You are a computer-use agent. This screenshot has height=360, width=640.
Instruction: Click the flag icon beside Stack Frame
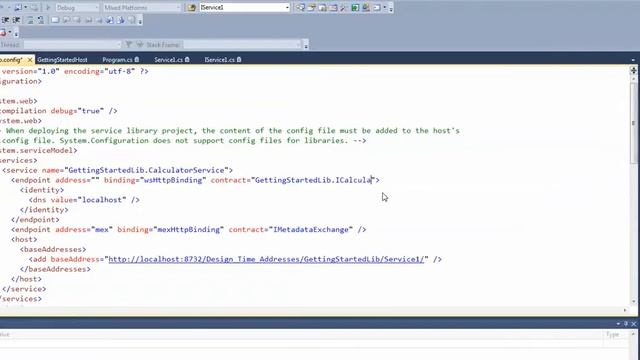(140, 44)
